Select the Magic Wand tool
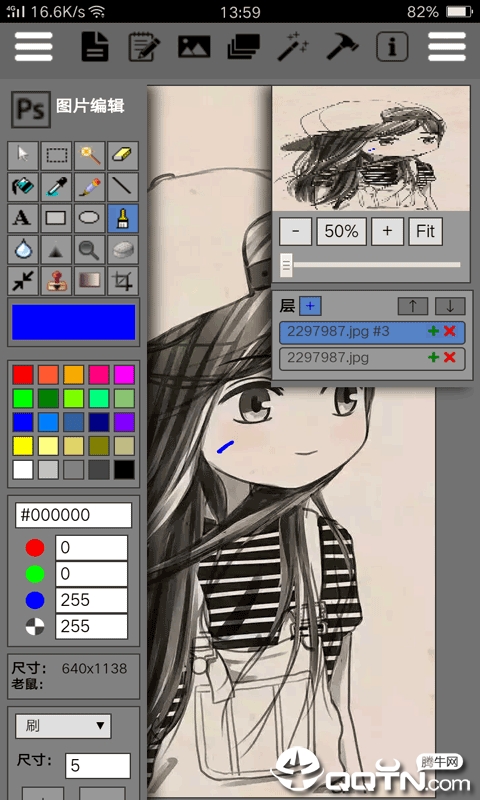The width and height of the screenshot is (480, 800). coord(90,156)
